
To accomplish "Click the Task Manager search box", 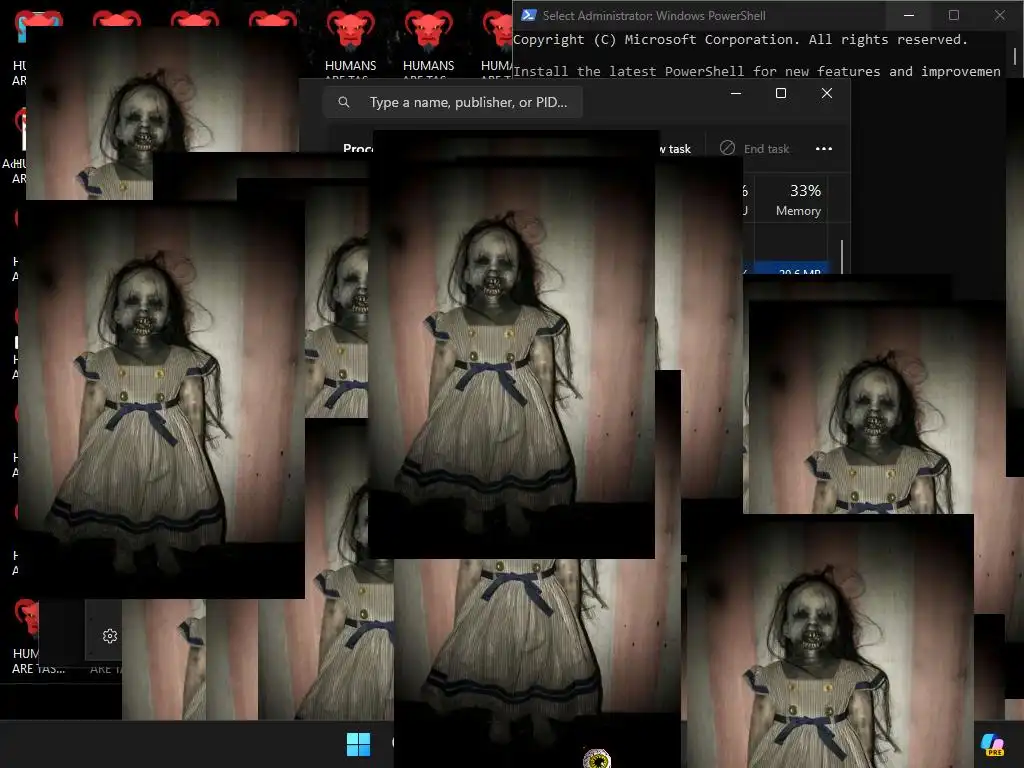I will tap(452, 103).
